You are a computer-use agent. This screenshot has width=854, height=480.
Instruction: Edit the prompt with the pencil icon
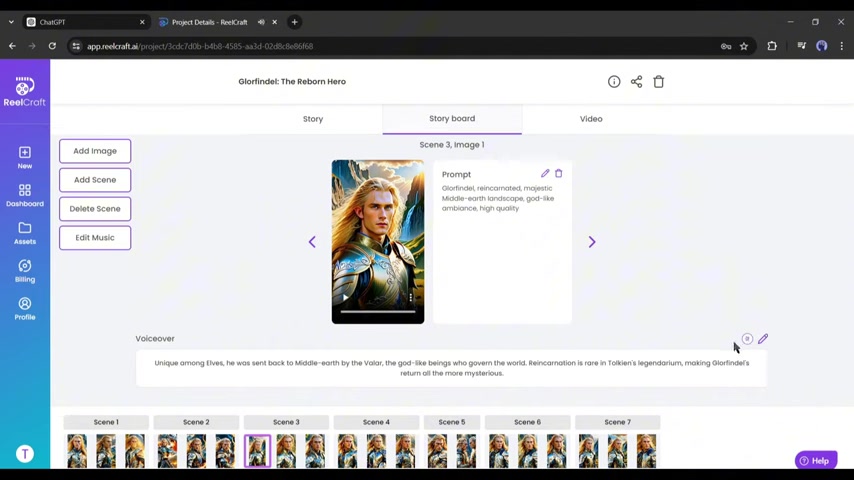[x=545, y=173]
